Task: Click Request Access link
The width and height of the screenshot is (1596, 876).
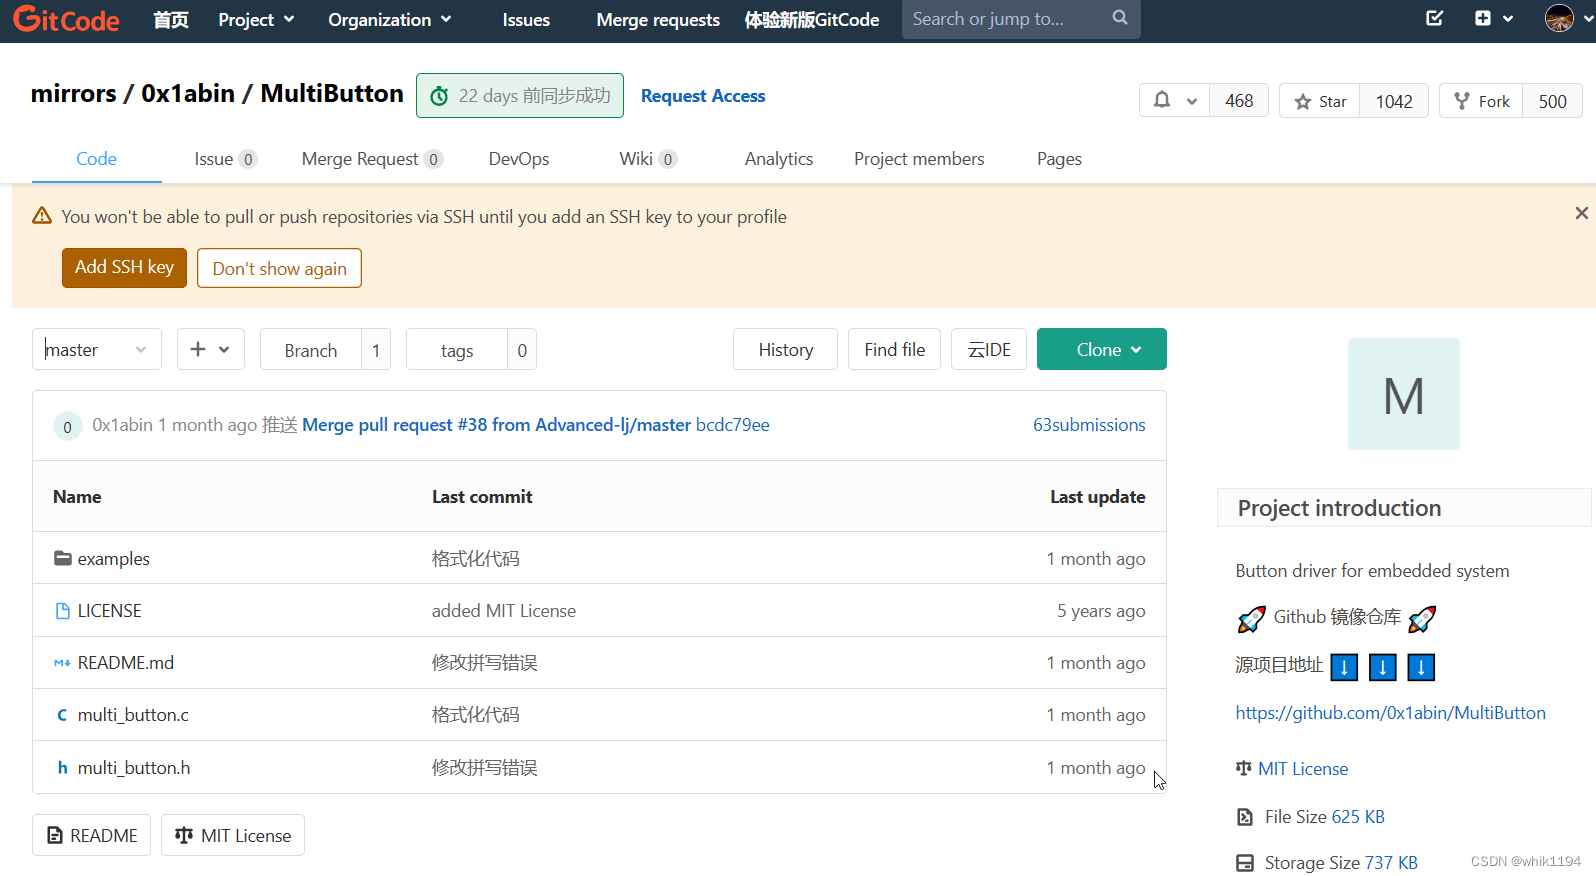Action: [703, 96]
